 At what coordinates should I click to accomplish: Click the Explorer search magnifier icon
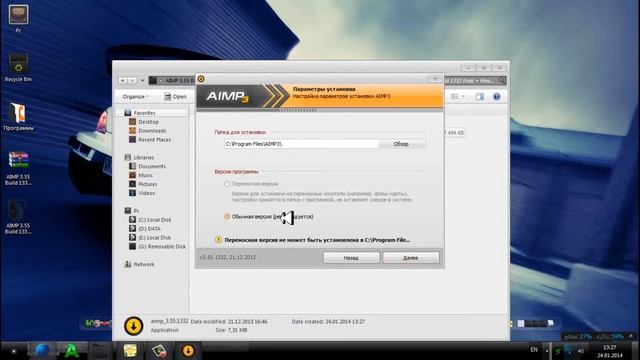point(501,81)
